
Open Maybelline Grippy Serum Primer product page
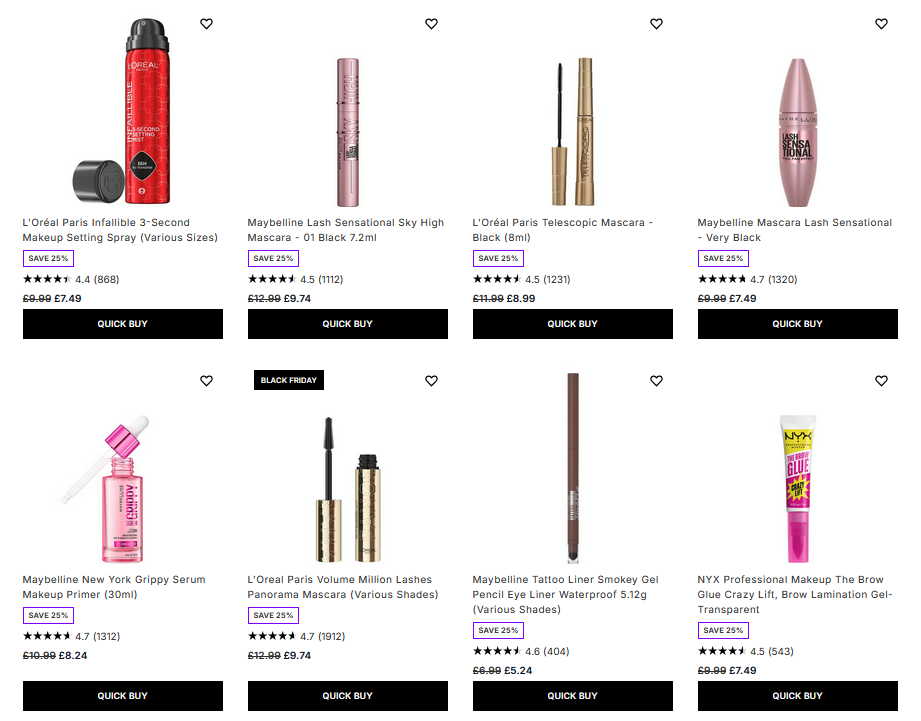[x=112, y=586]
